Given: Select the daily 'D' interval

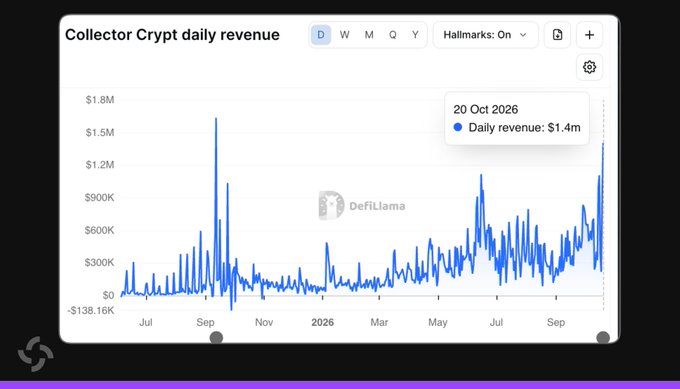Looking at the screenshot, I should point(321,35).
